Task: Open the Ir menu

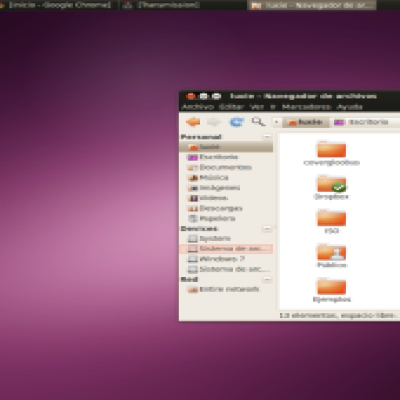Action: (273, 107)
